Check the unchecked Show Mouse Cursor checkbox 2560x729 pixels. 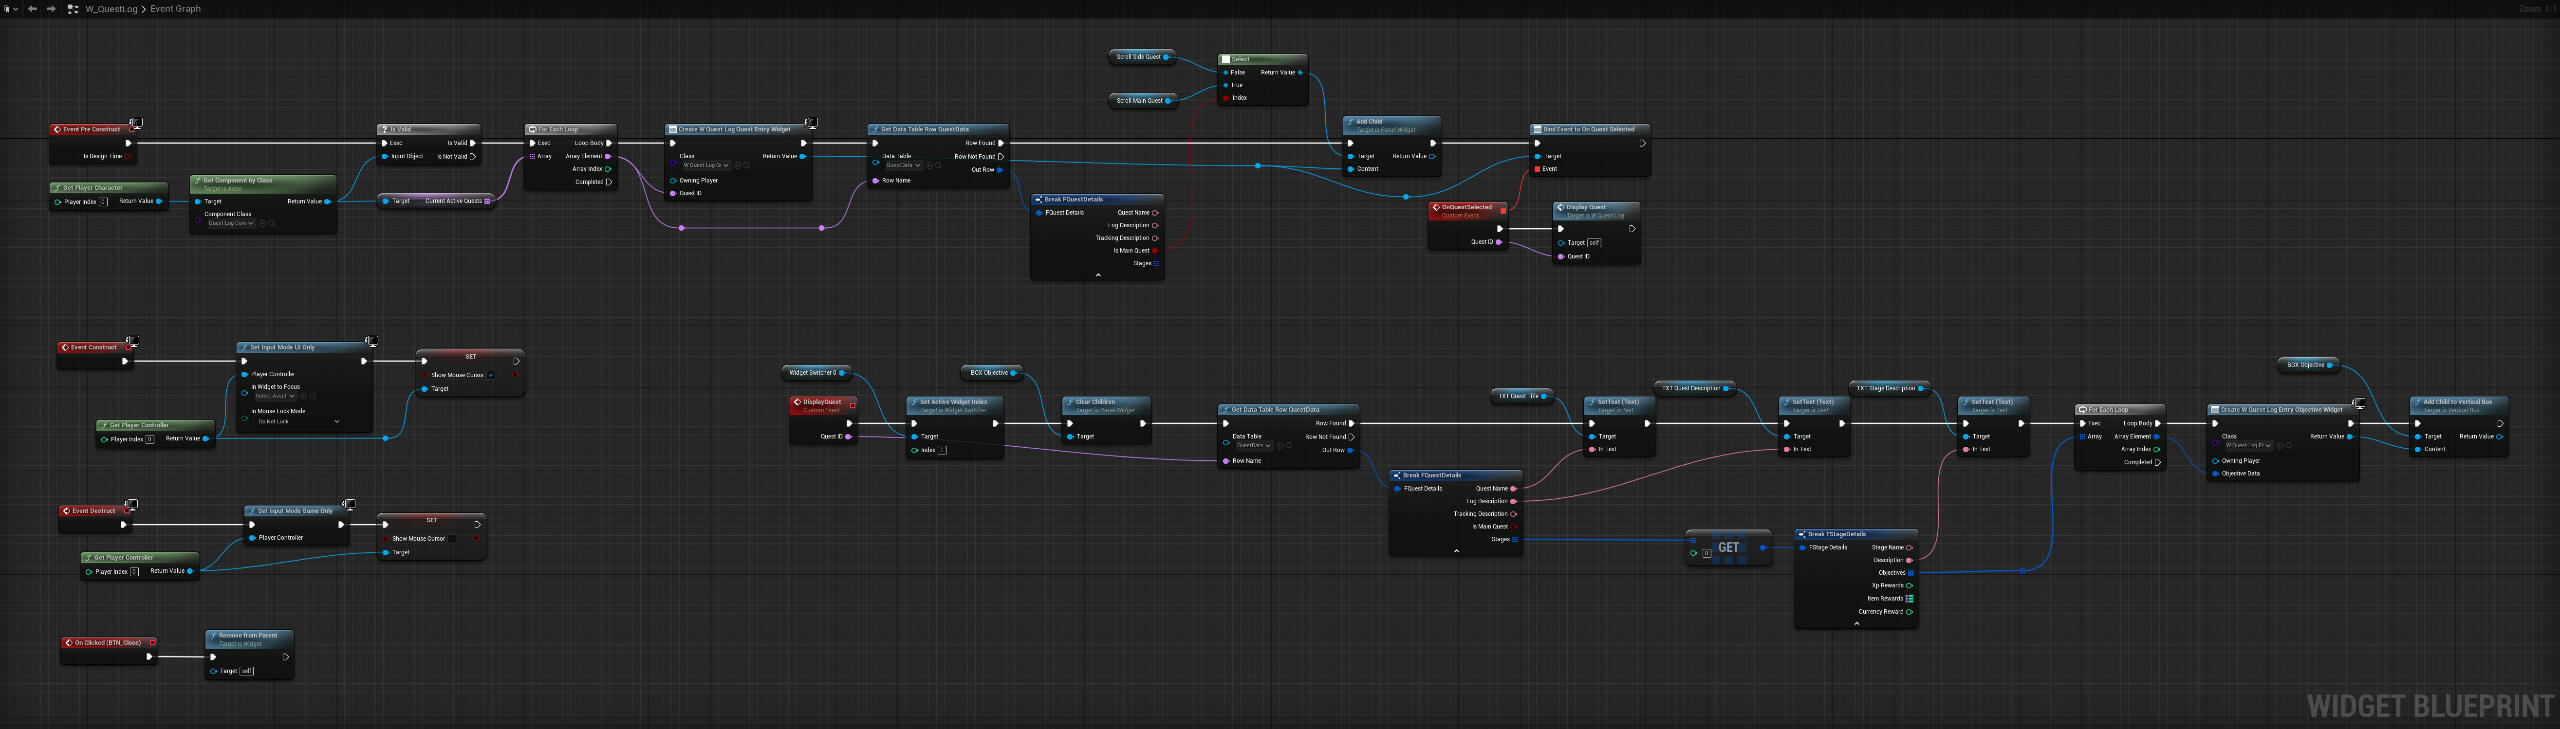point(451,539)
